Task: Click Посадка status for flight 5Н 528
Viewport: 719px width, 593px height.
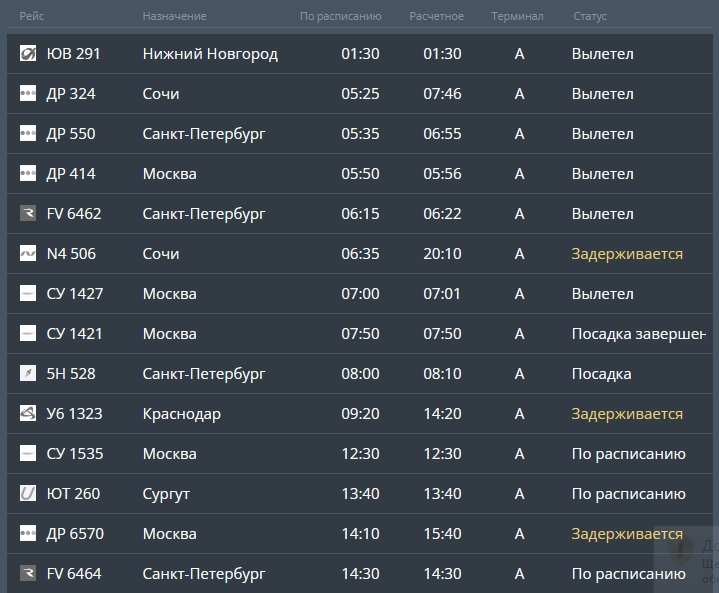Action: (x=601, y=374)
